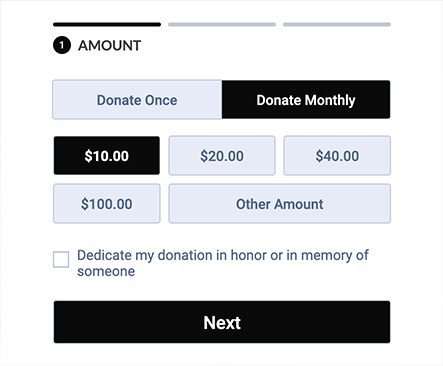Click the third gray progress bar segment

click(x=337, y=24)
